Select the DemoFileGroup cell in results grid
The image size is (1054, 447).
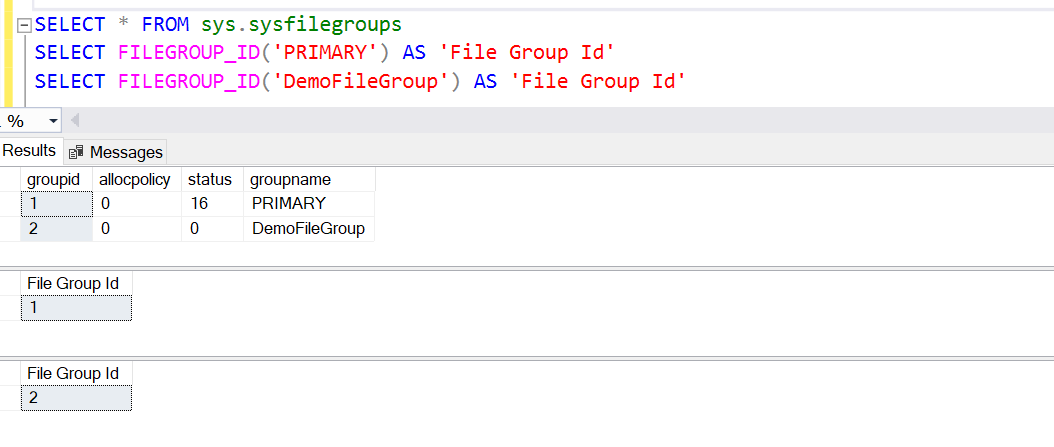(307, 229)
